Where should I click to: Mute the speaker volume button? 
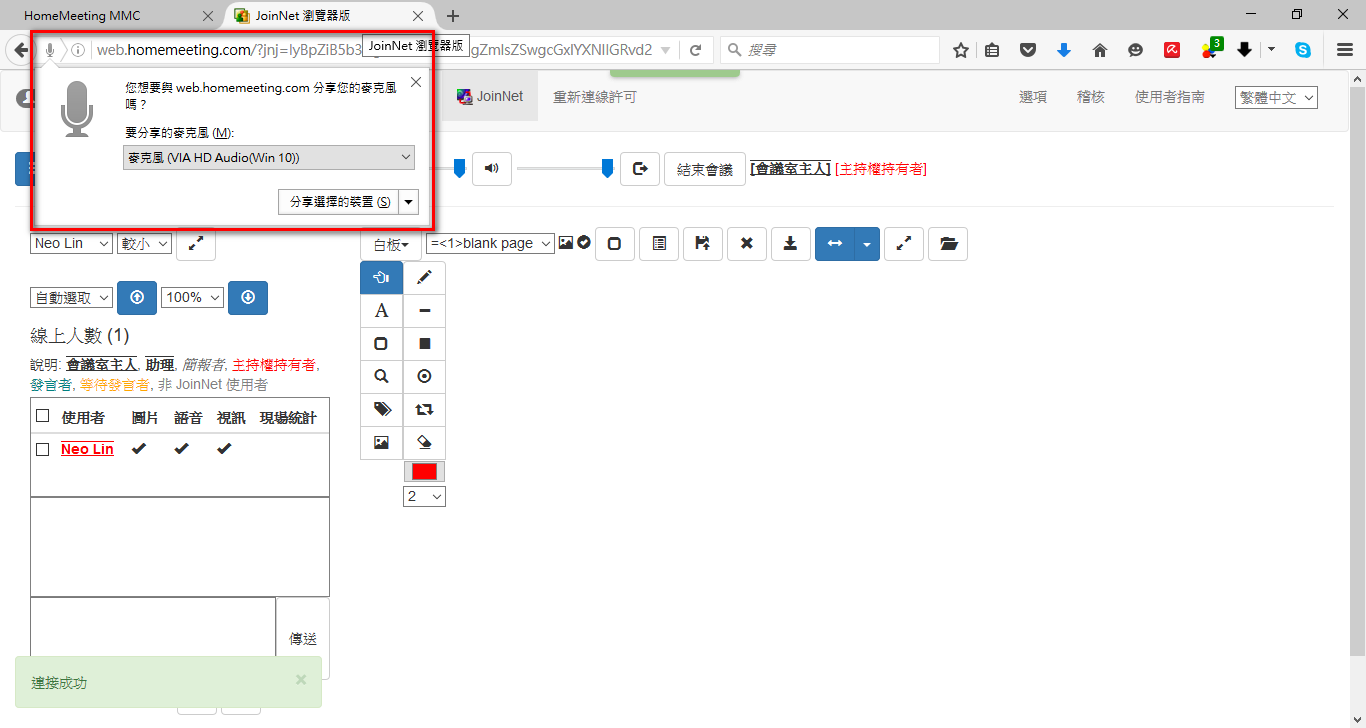coord(492,169)
